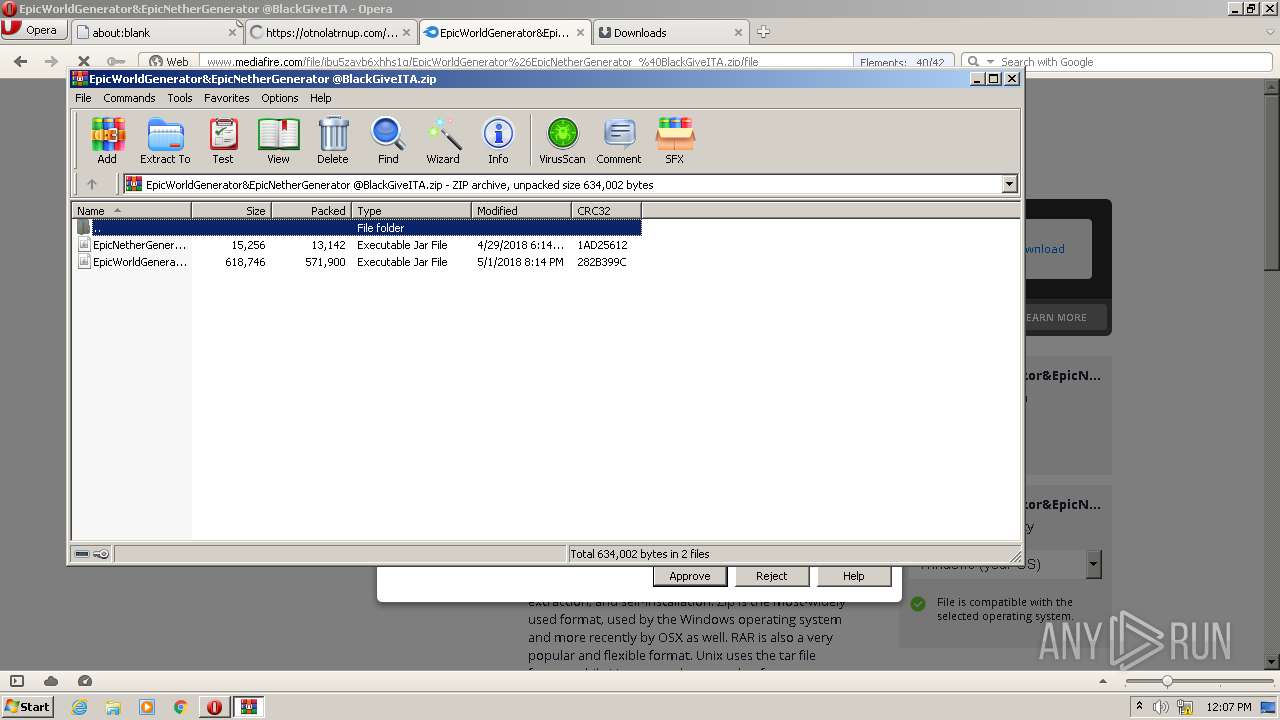Click the Approve button

[x=690, y=576]
